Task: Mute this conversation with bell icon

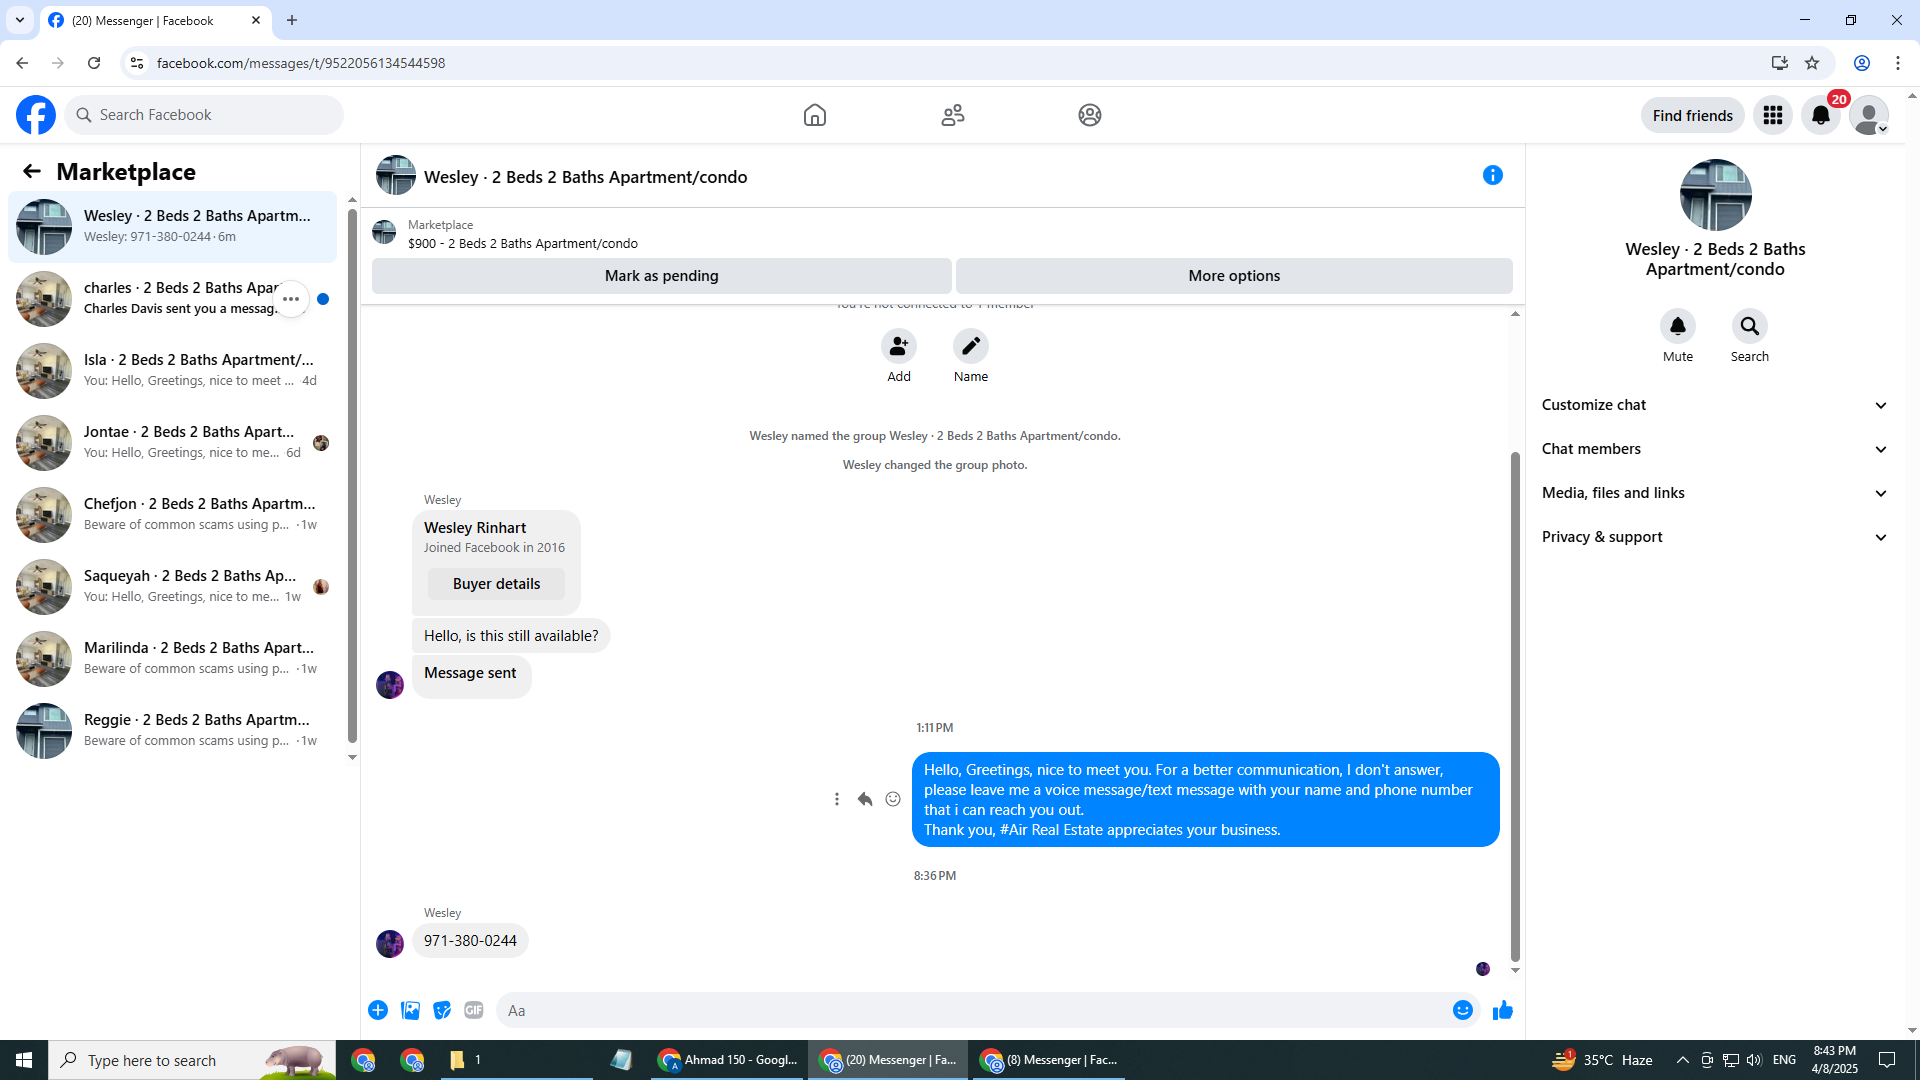Action: (x=1677, y=326)
